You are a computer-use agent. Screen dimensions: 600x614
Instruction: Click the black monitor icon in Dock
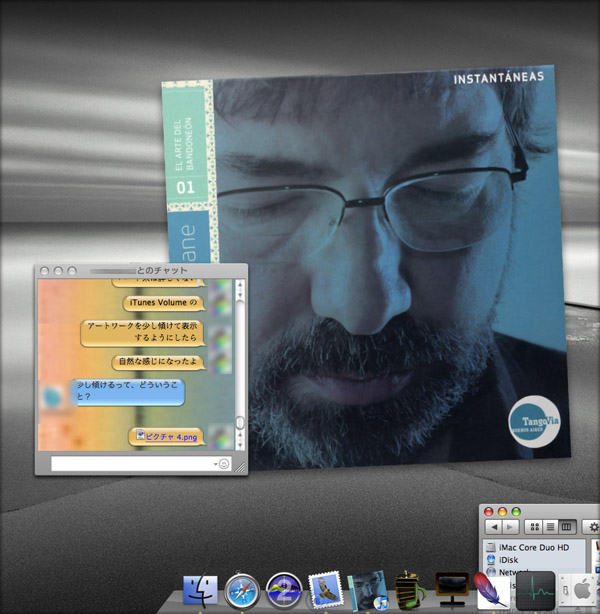pos(452,589)
